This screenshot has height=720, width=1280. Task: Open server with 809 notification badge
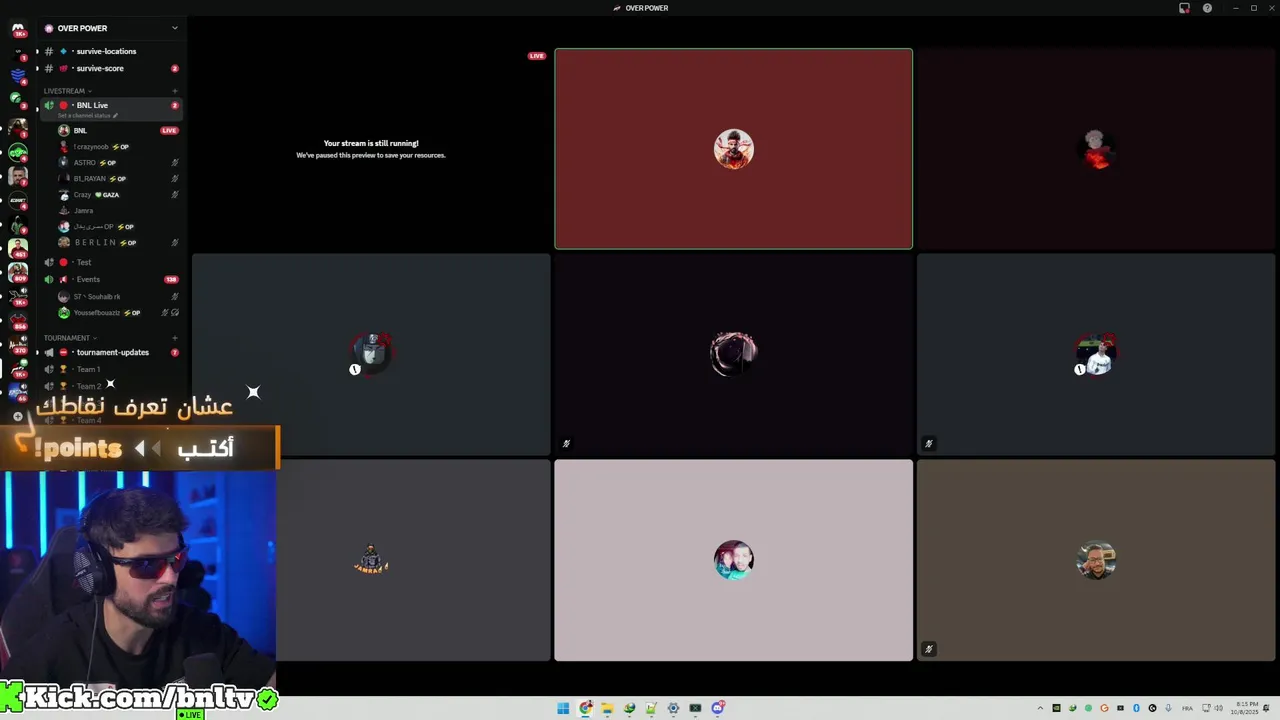pyautogui.click(x=18, y=271)
